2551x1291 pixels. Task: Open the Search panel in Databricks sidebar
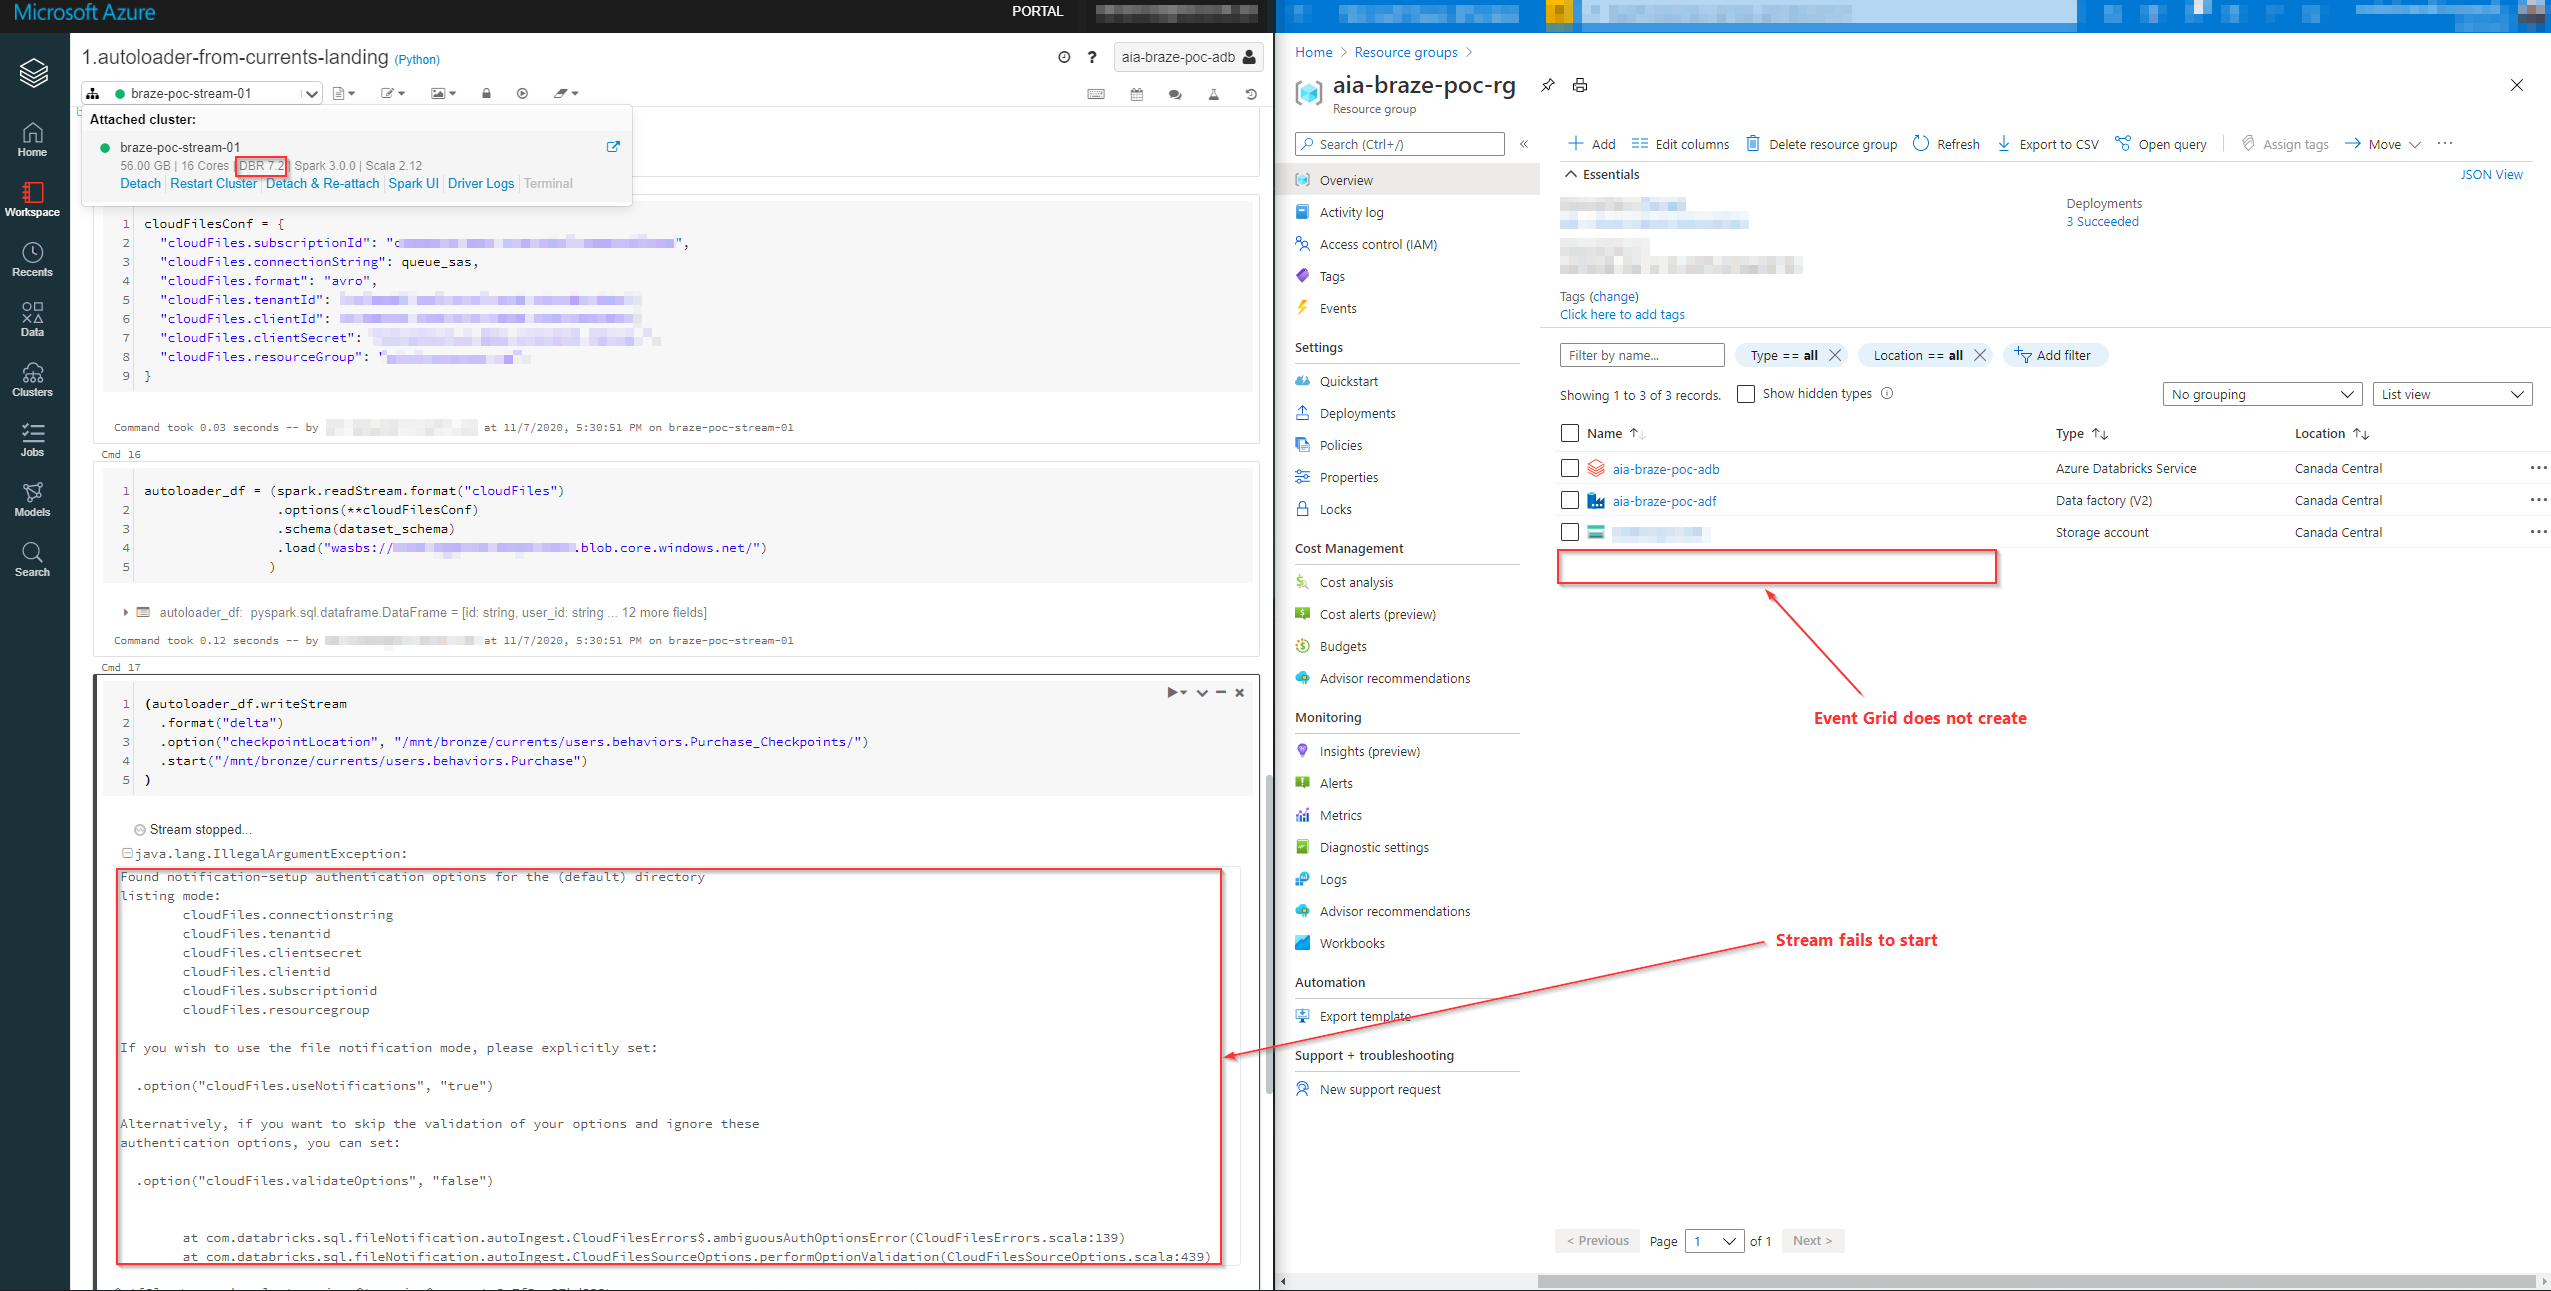tap(33, 558)
